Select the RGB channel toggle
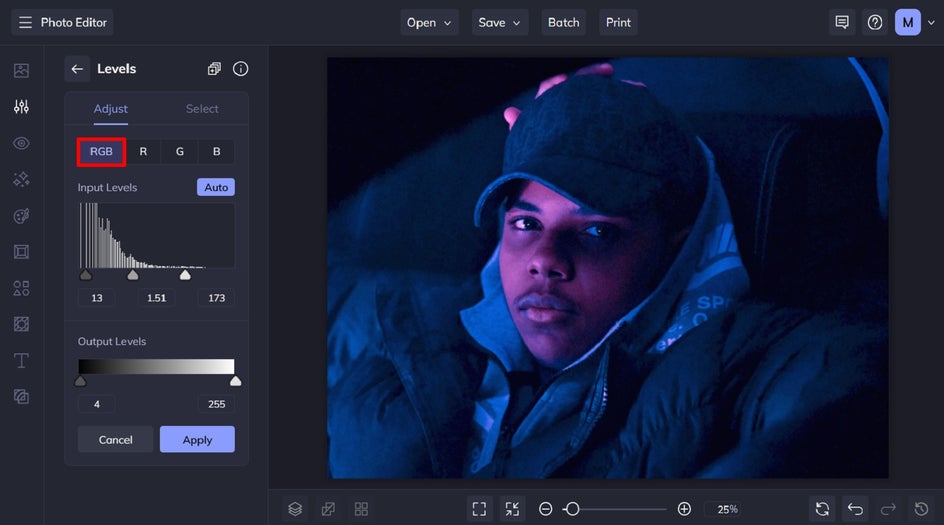This screenshot has width=944, height=525. pos(101,152)
